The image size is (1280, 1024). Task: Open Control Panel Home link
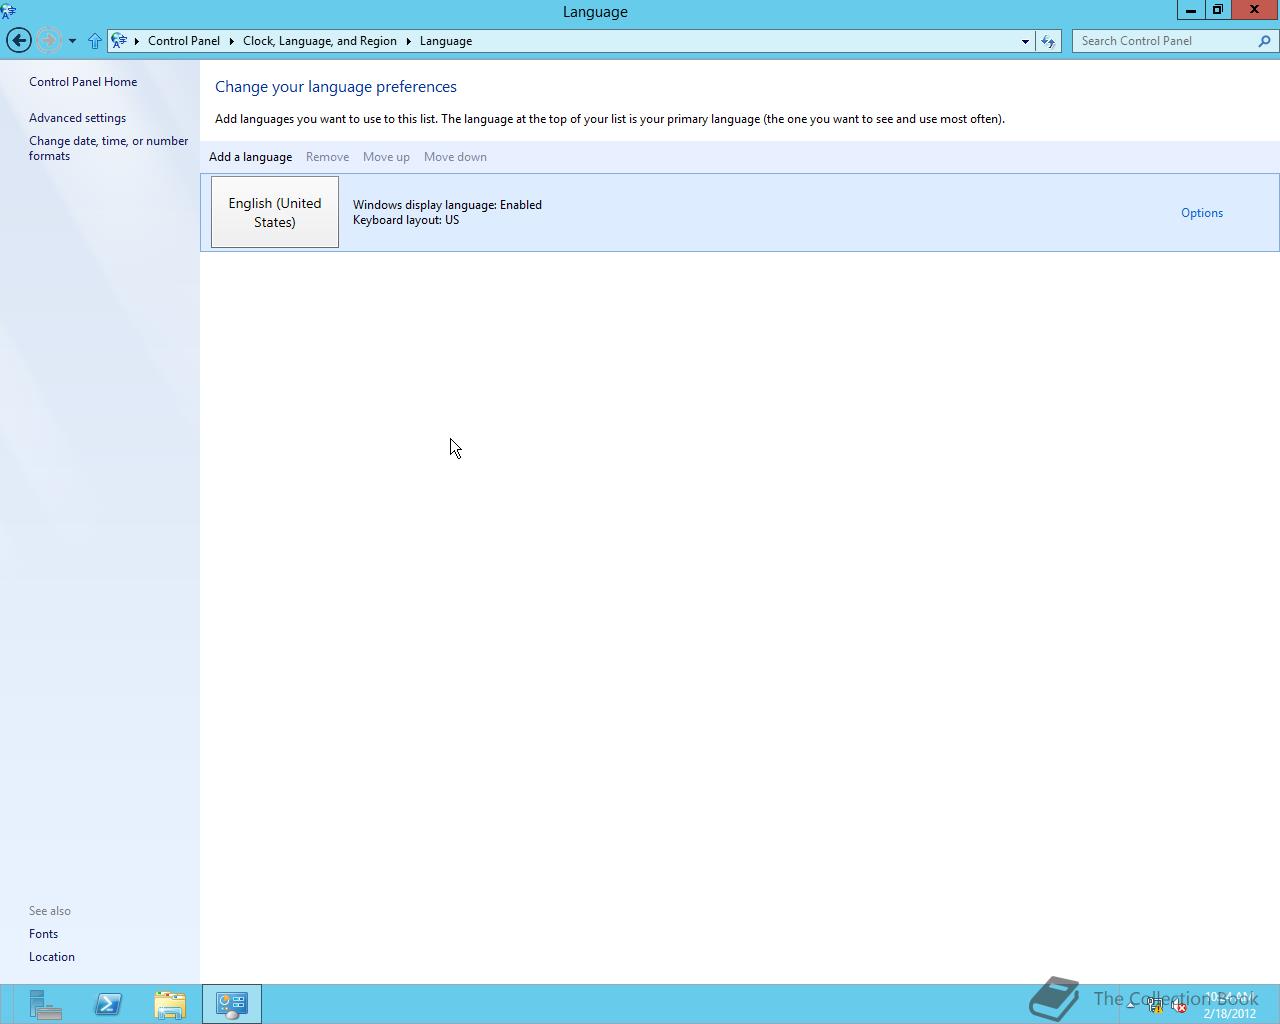click(83, 82)
